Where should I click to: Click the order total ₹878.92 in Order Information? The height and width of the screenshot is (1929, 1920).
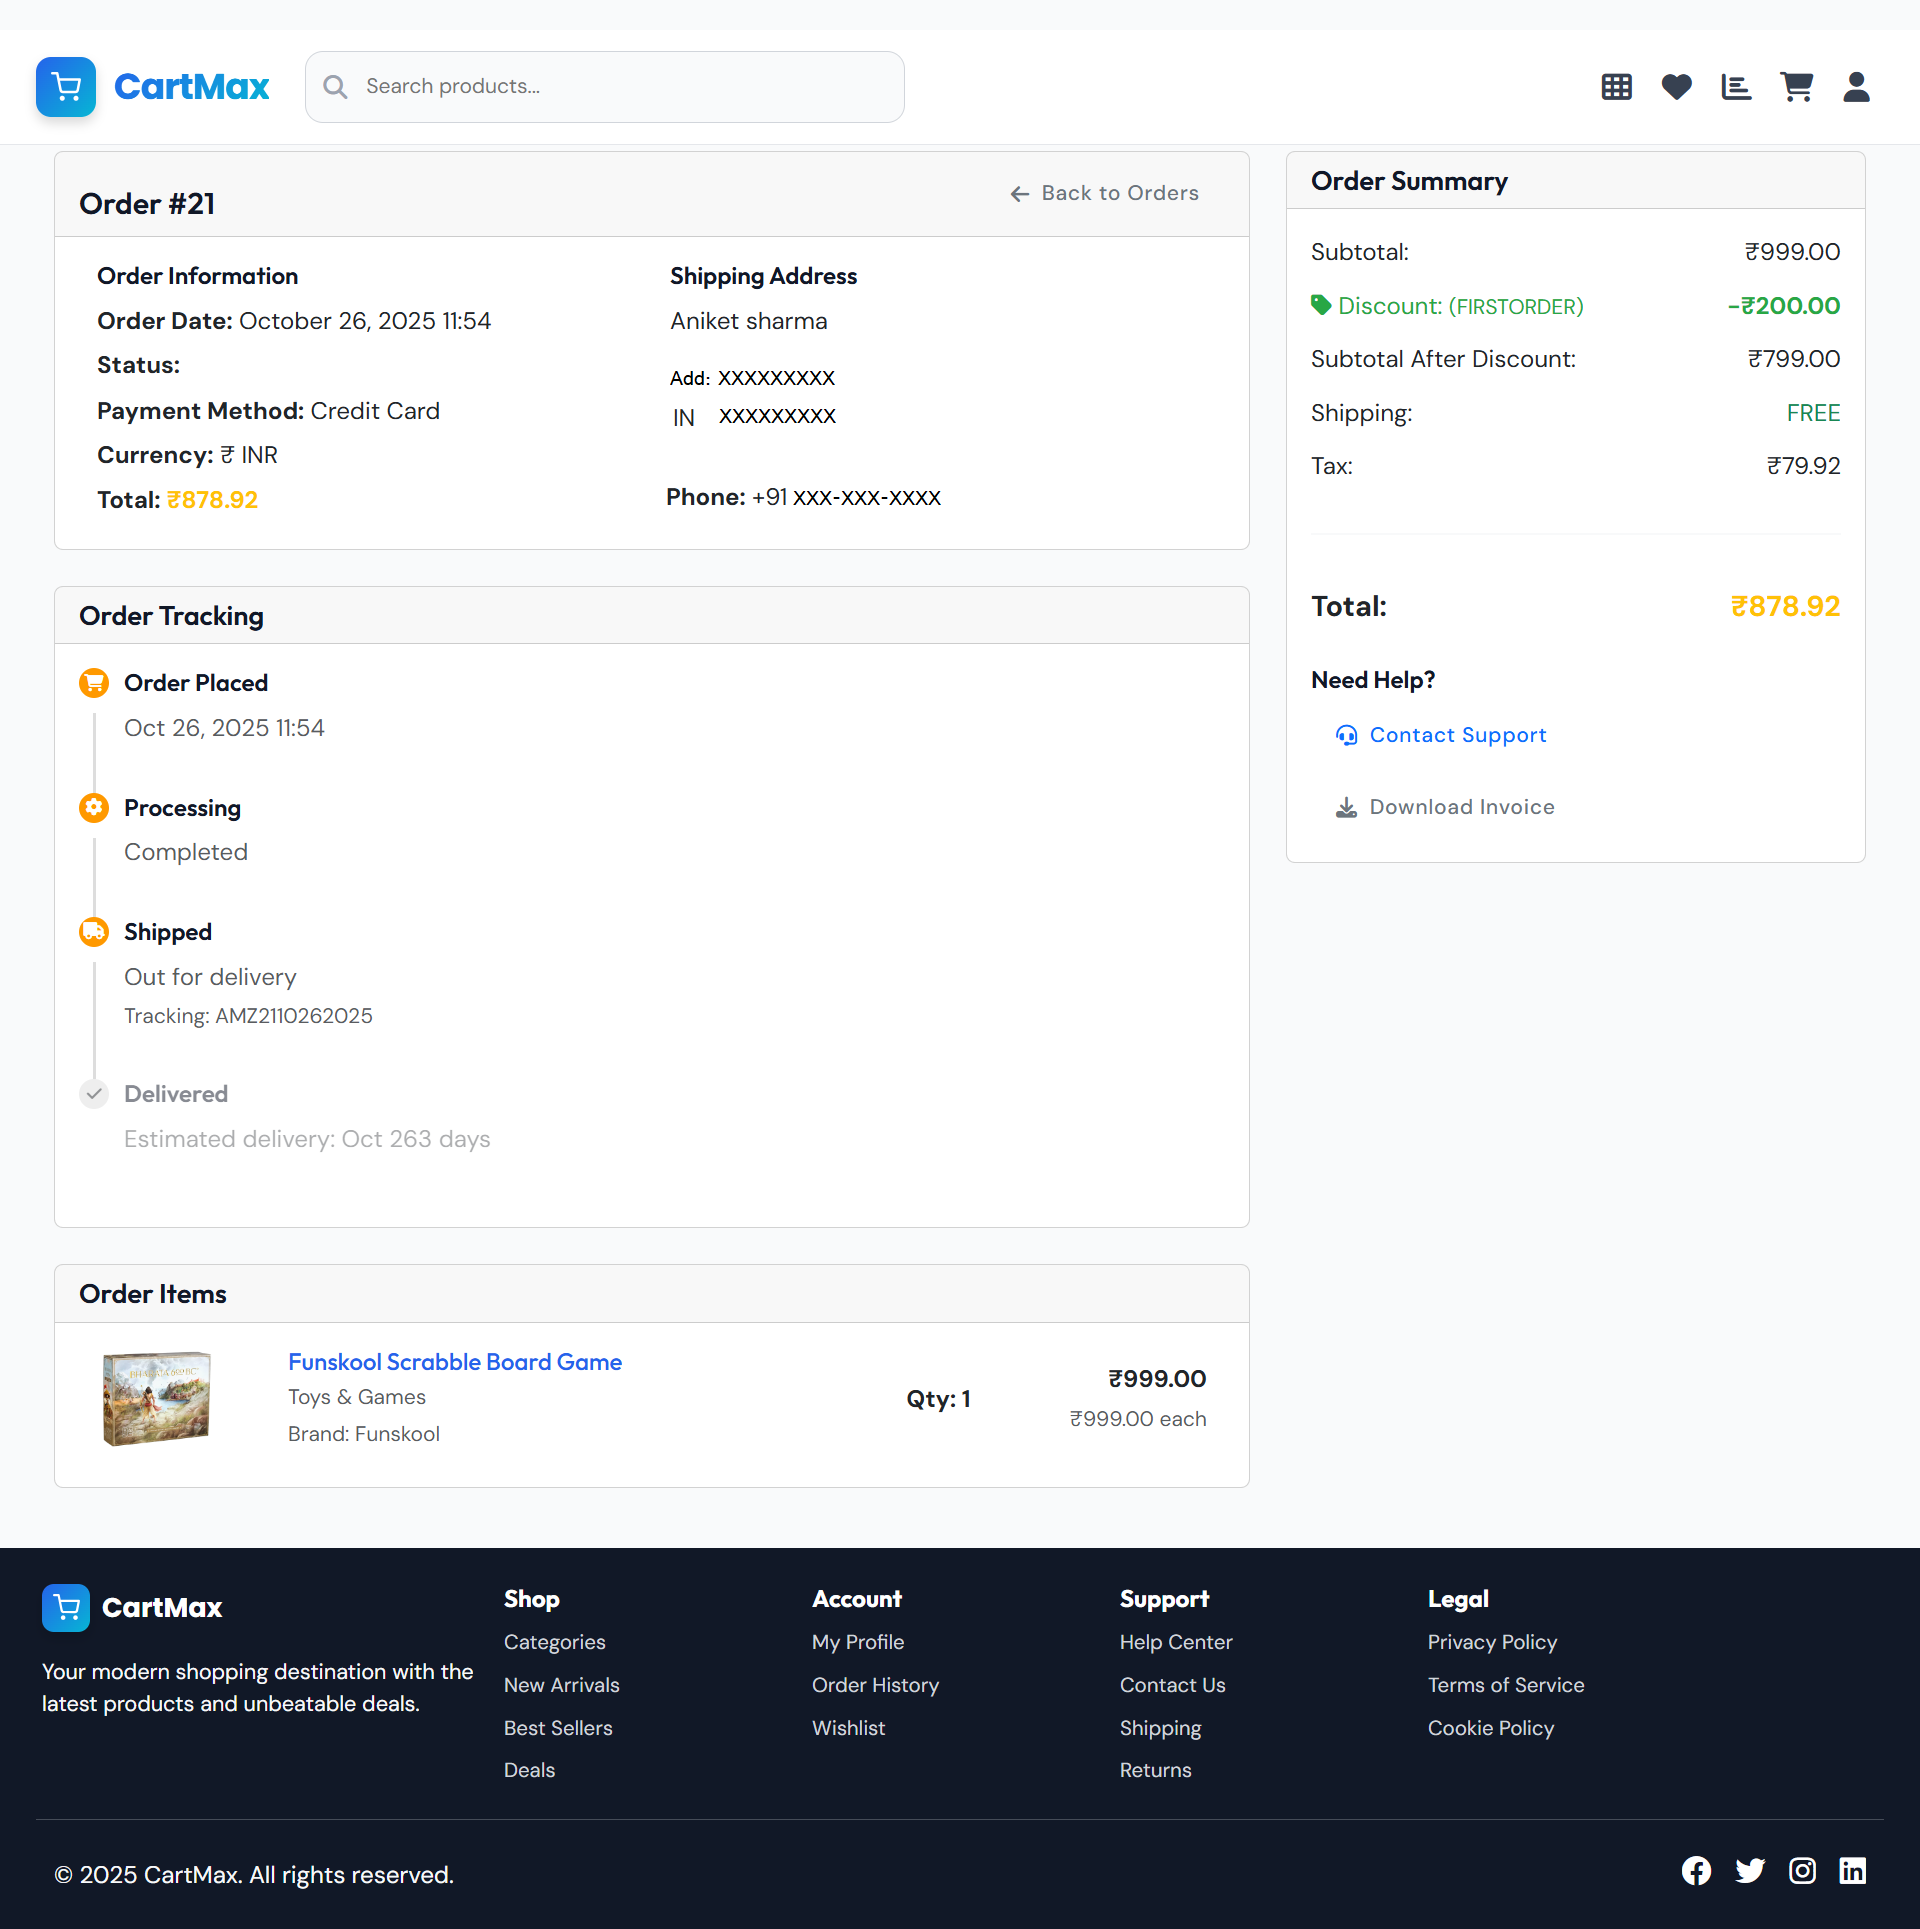212,501
